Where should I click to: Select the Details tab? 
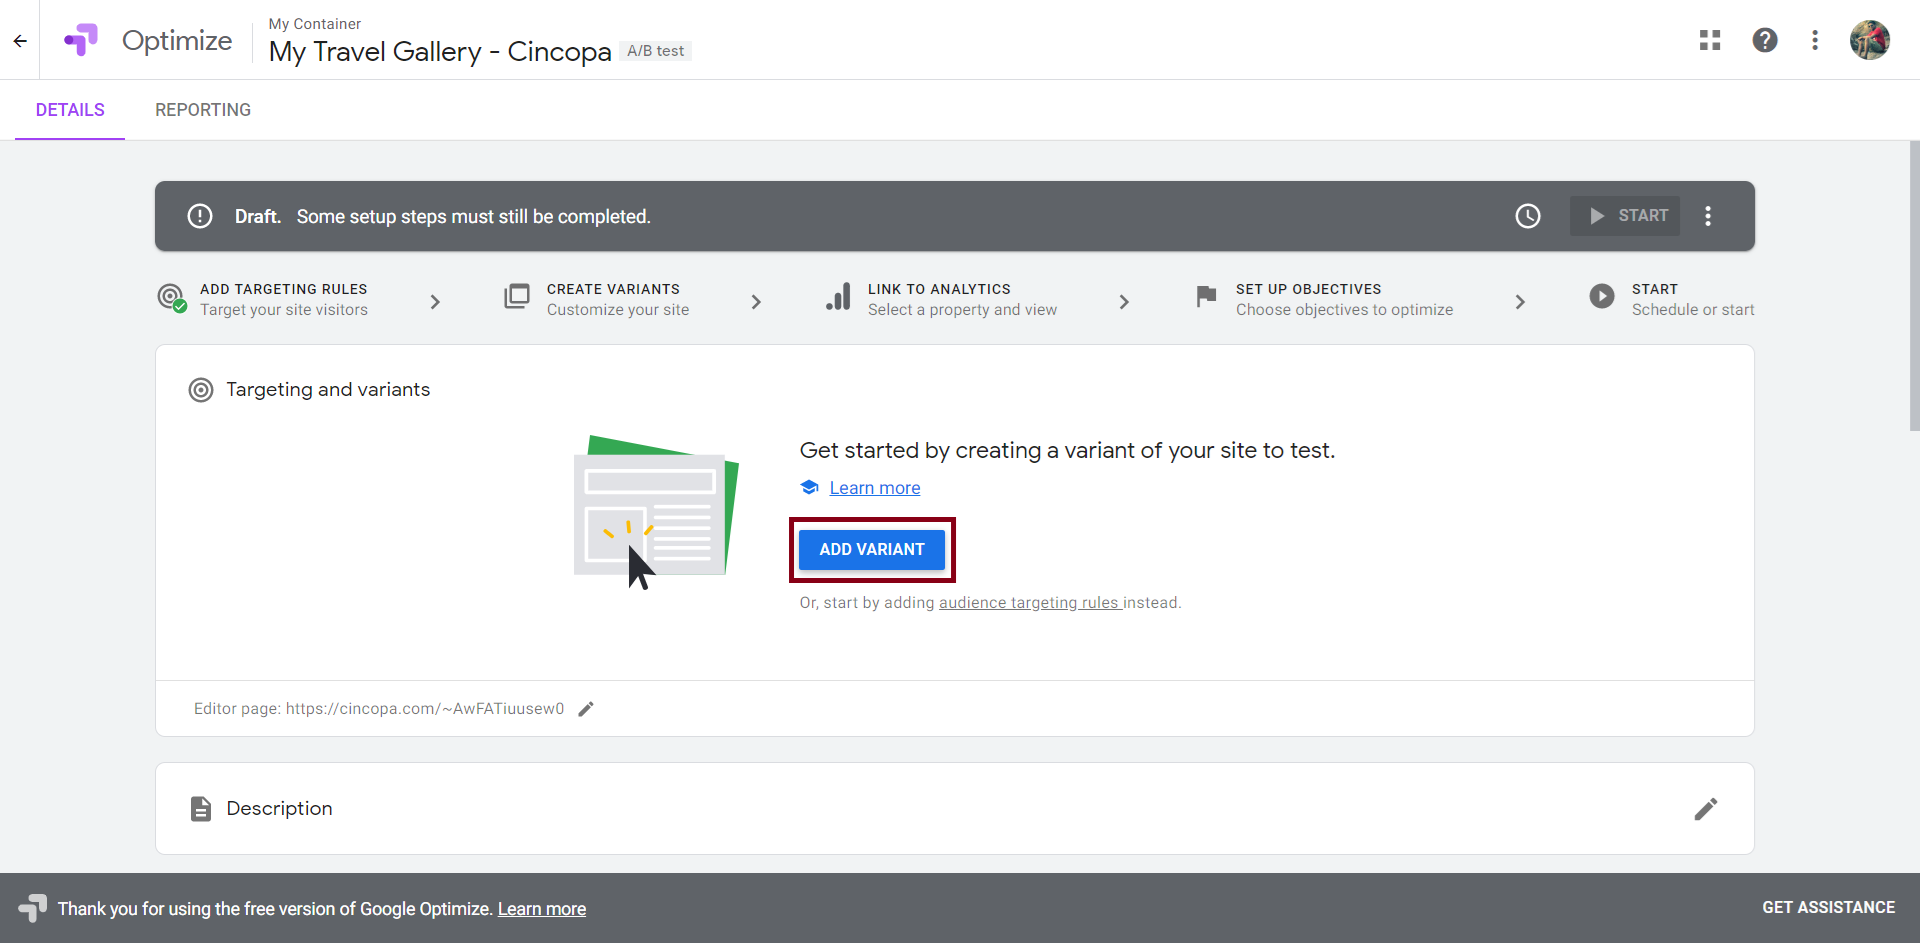coord(70,110)
